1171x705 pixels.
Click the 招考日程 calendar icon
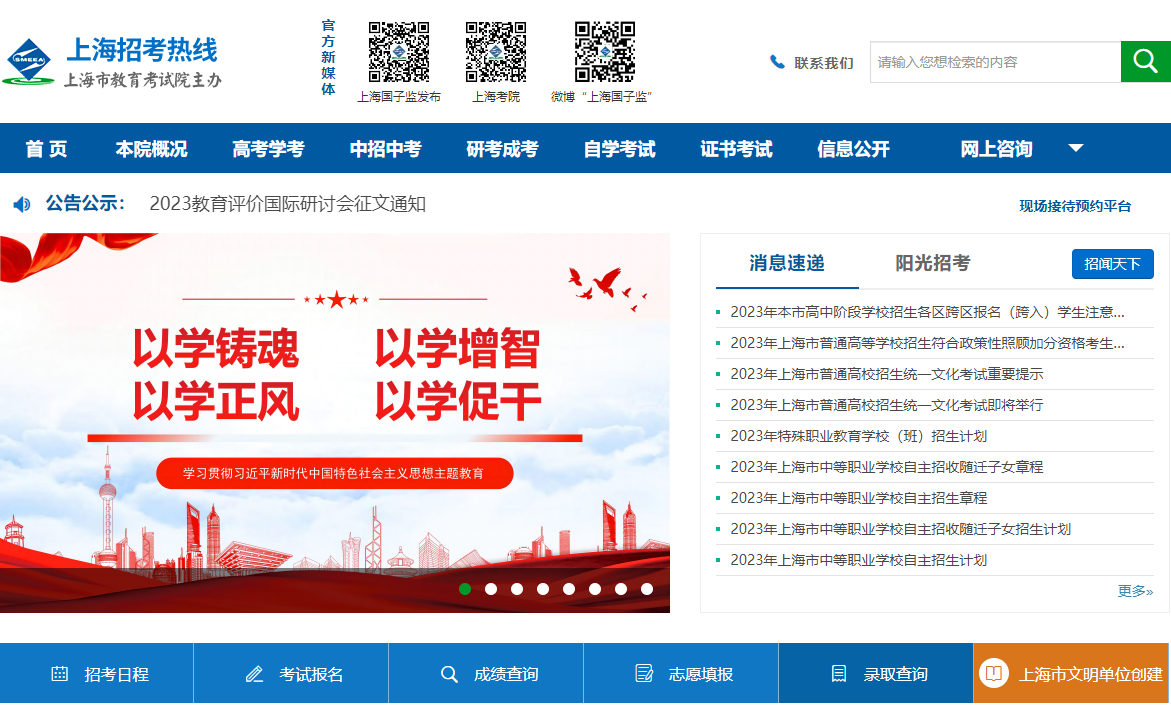pyautogui.click(x=60, y=674)
